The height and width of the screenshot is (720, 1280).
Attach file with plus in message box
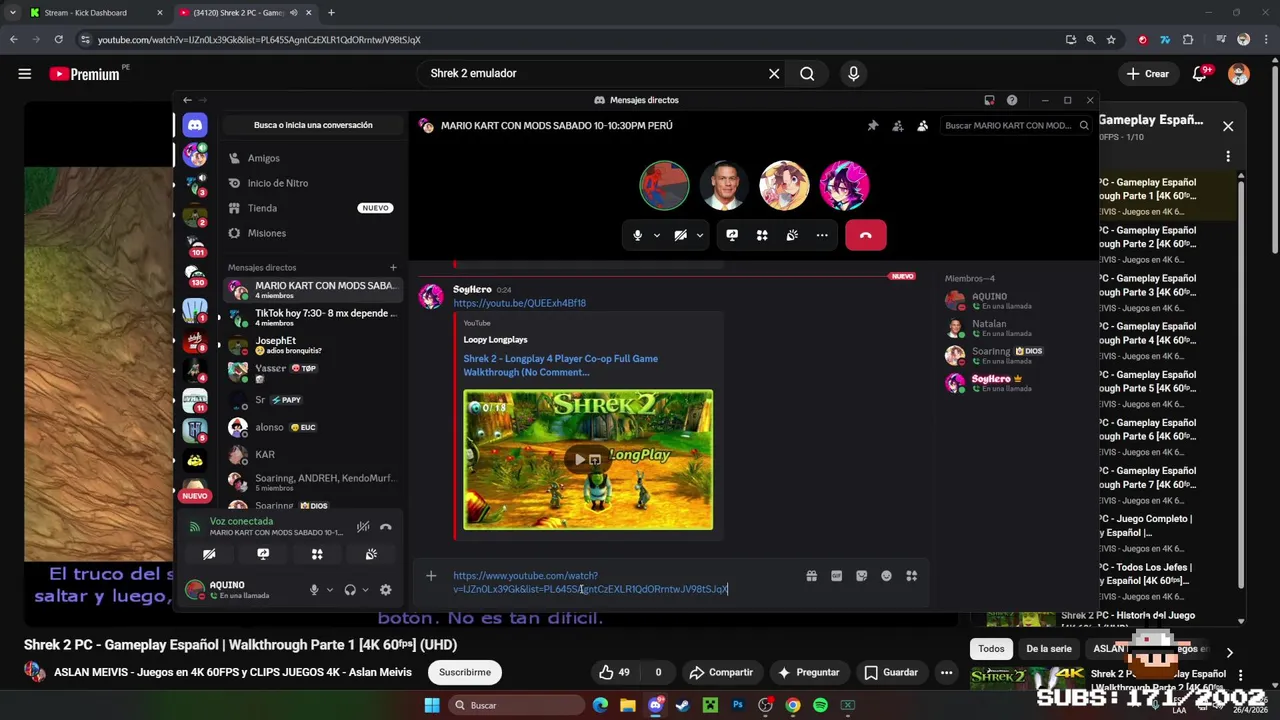click(x=431, y=576)
